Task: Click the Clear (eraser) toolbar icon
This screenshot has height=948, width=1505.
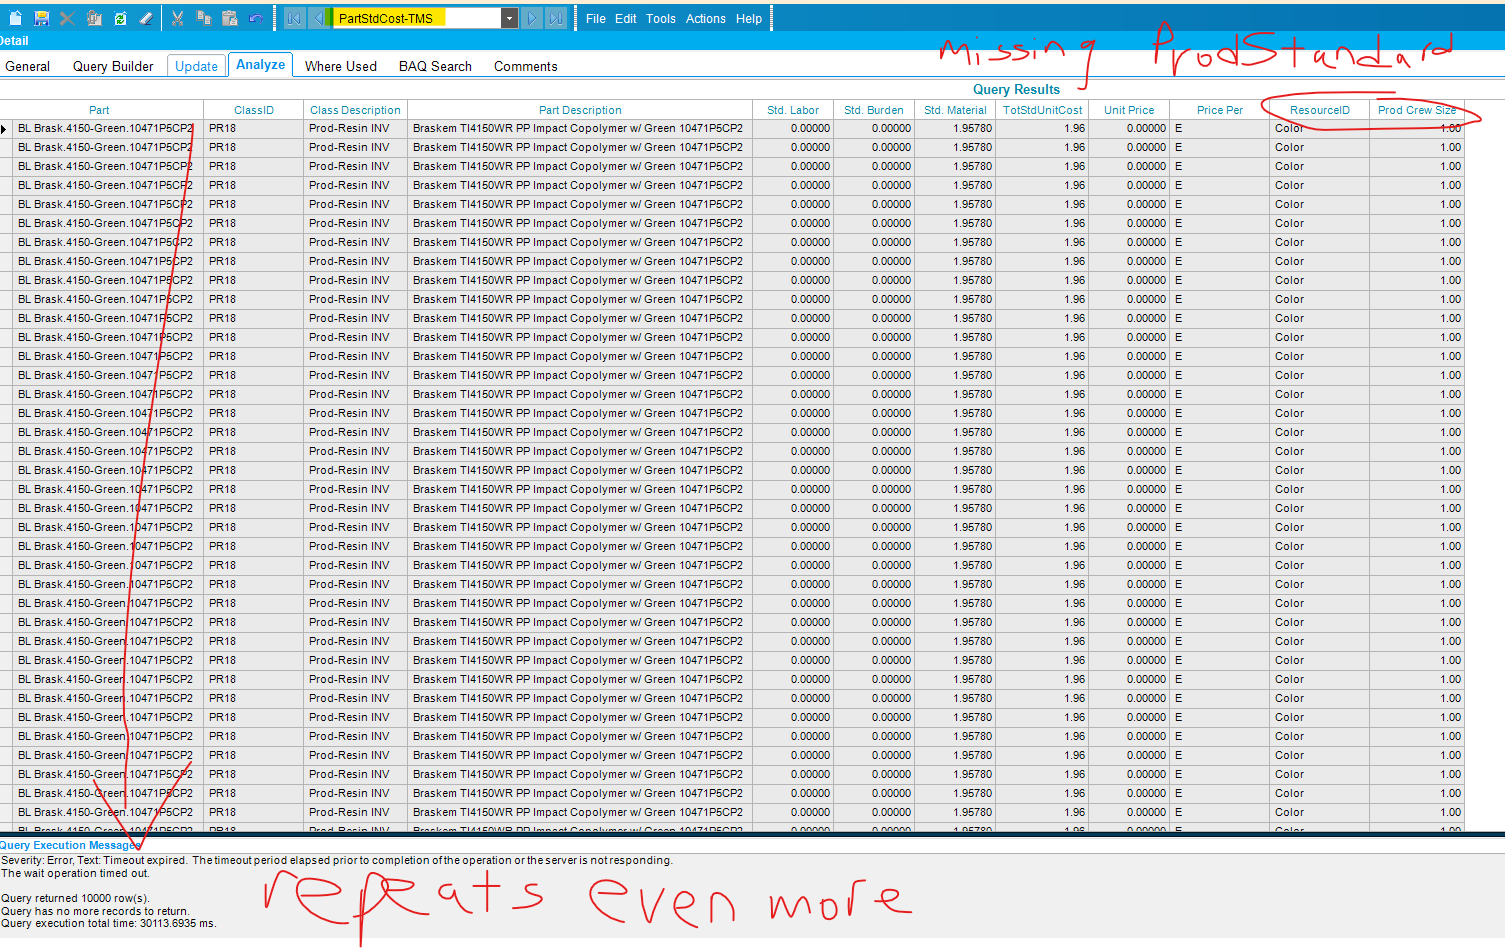Action: pyautogui.click(x=146, y=18)
